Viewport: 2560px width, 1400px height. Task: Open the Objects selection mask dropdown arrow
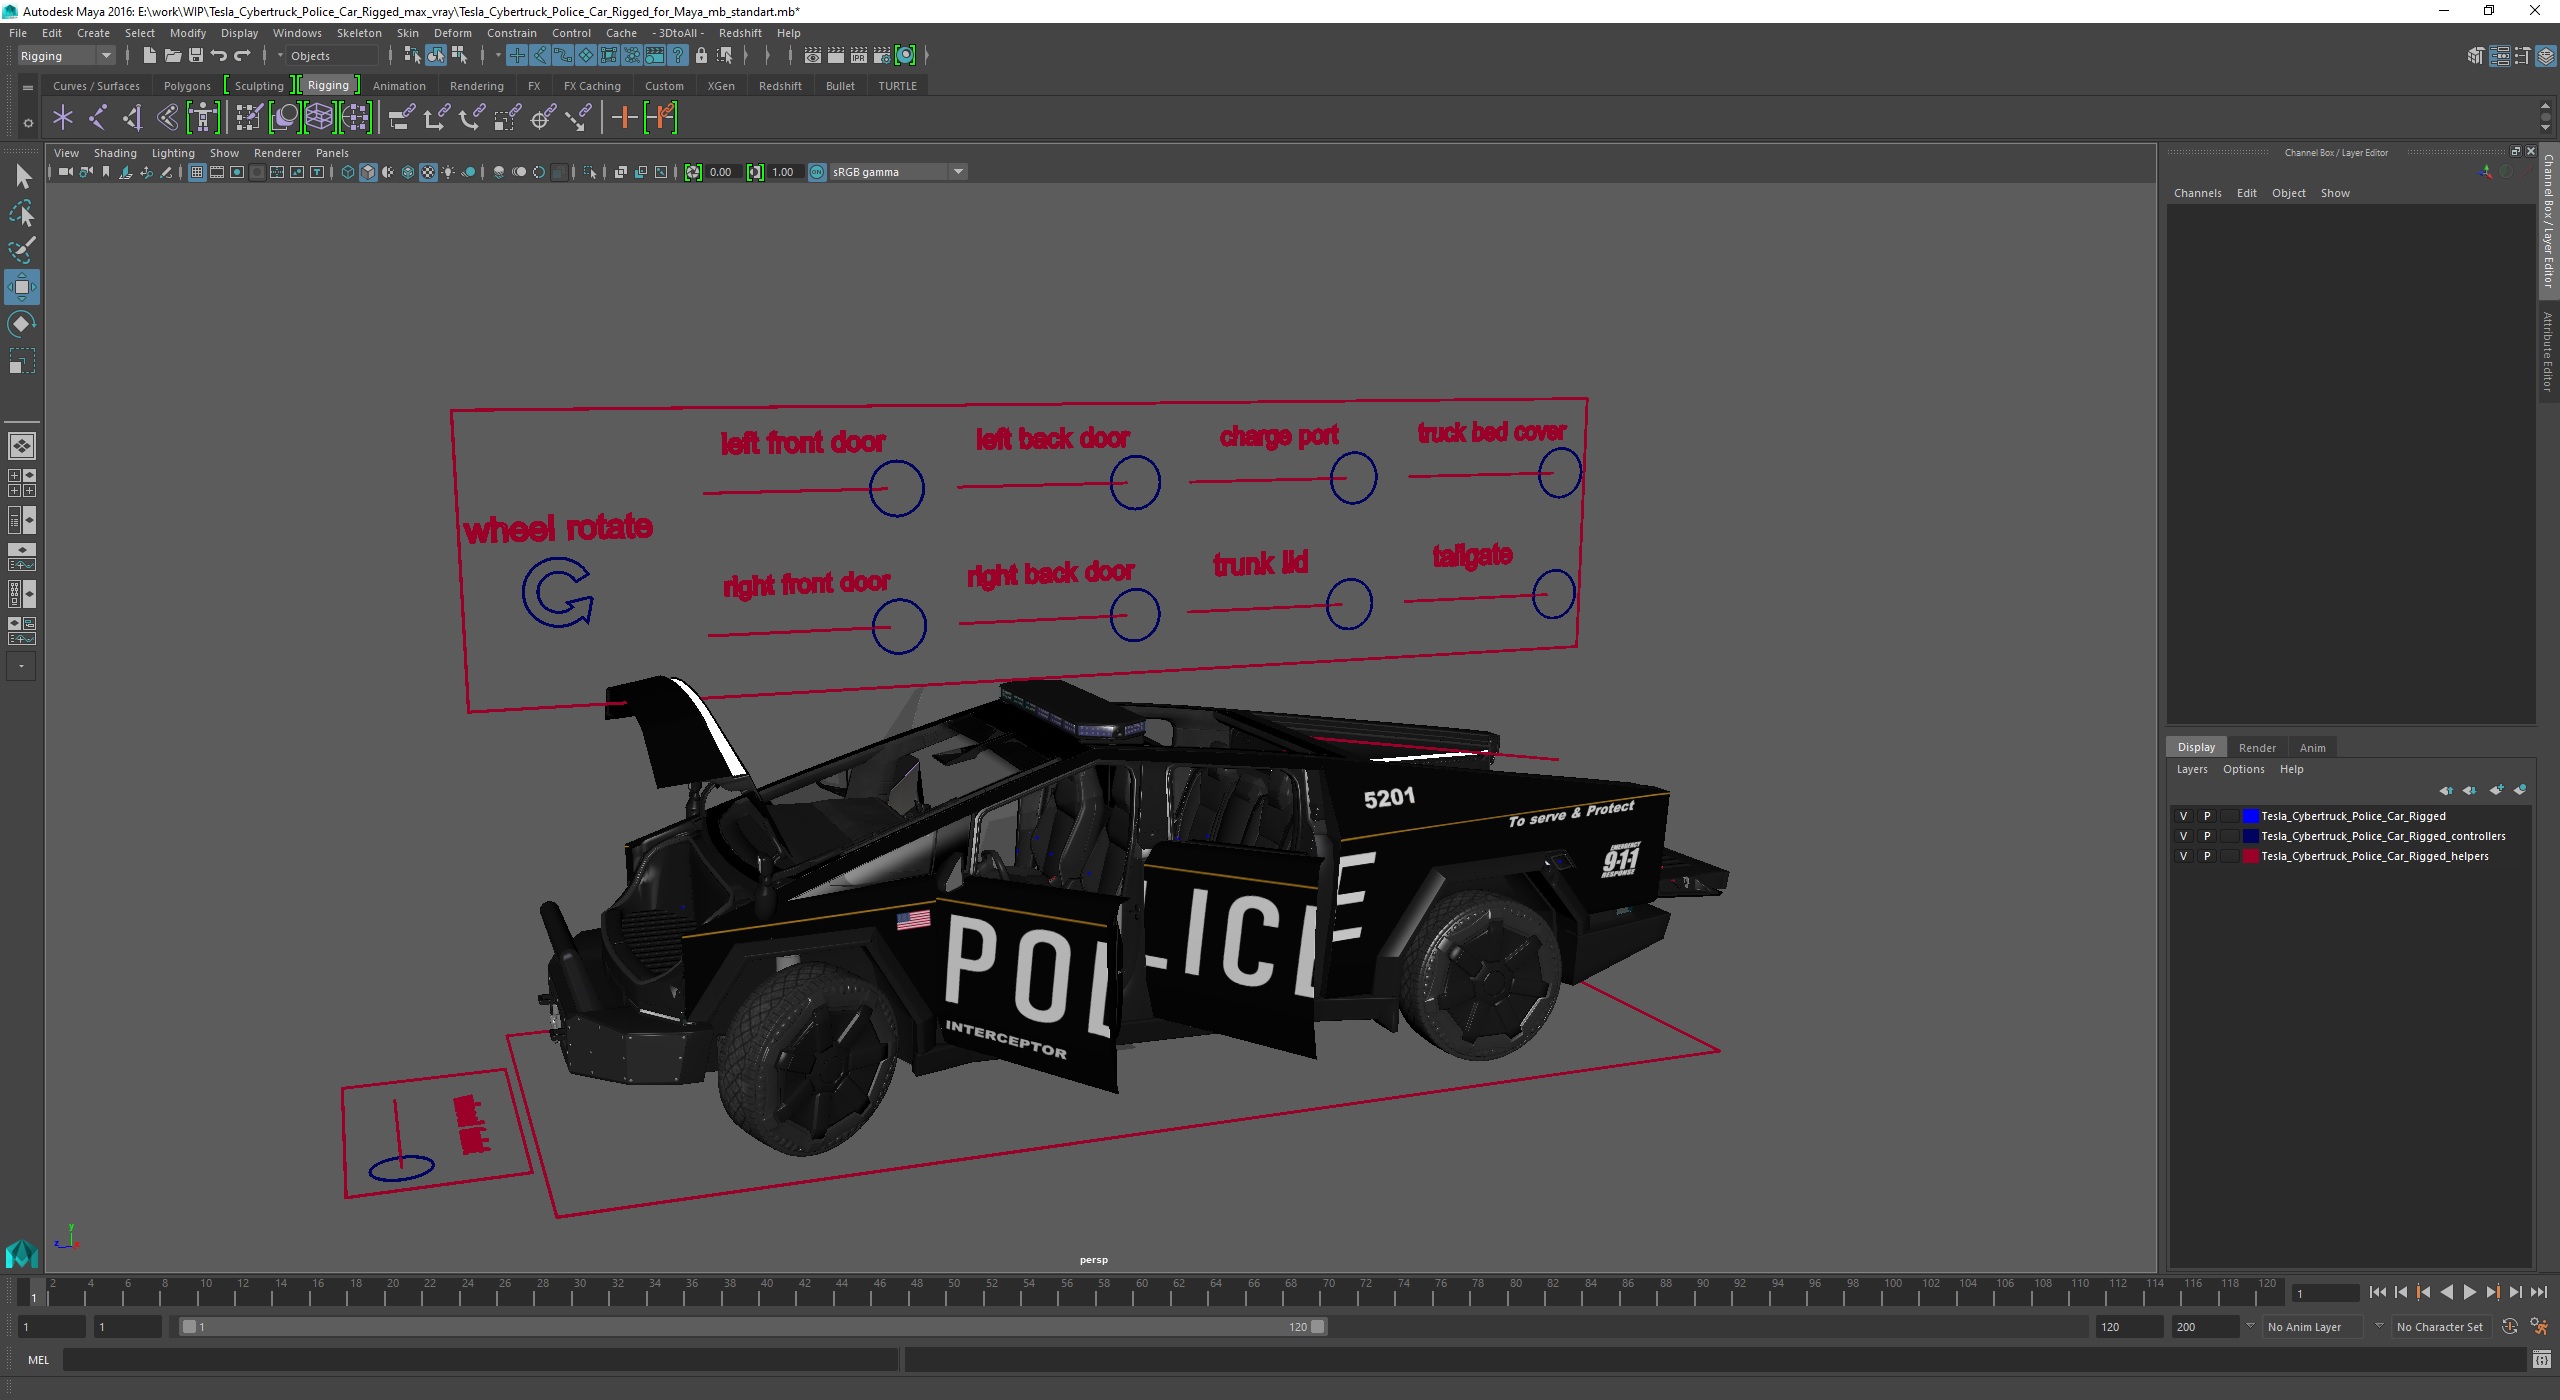pos(281,56)
